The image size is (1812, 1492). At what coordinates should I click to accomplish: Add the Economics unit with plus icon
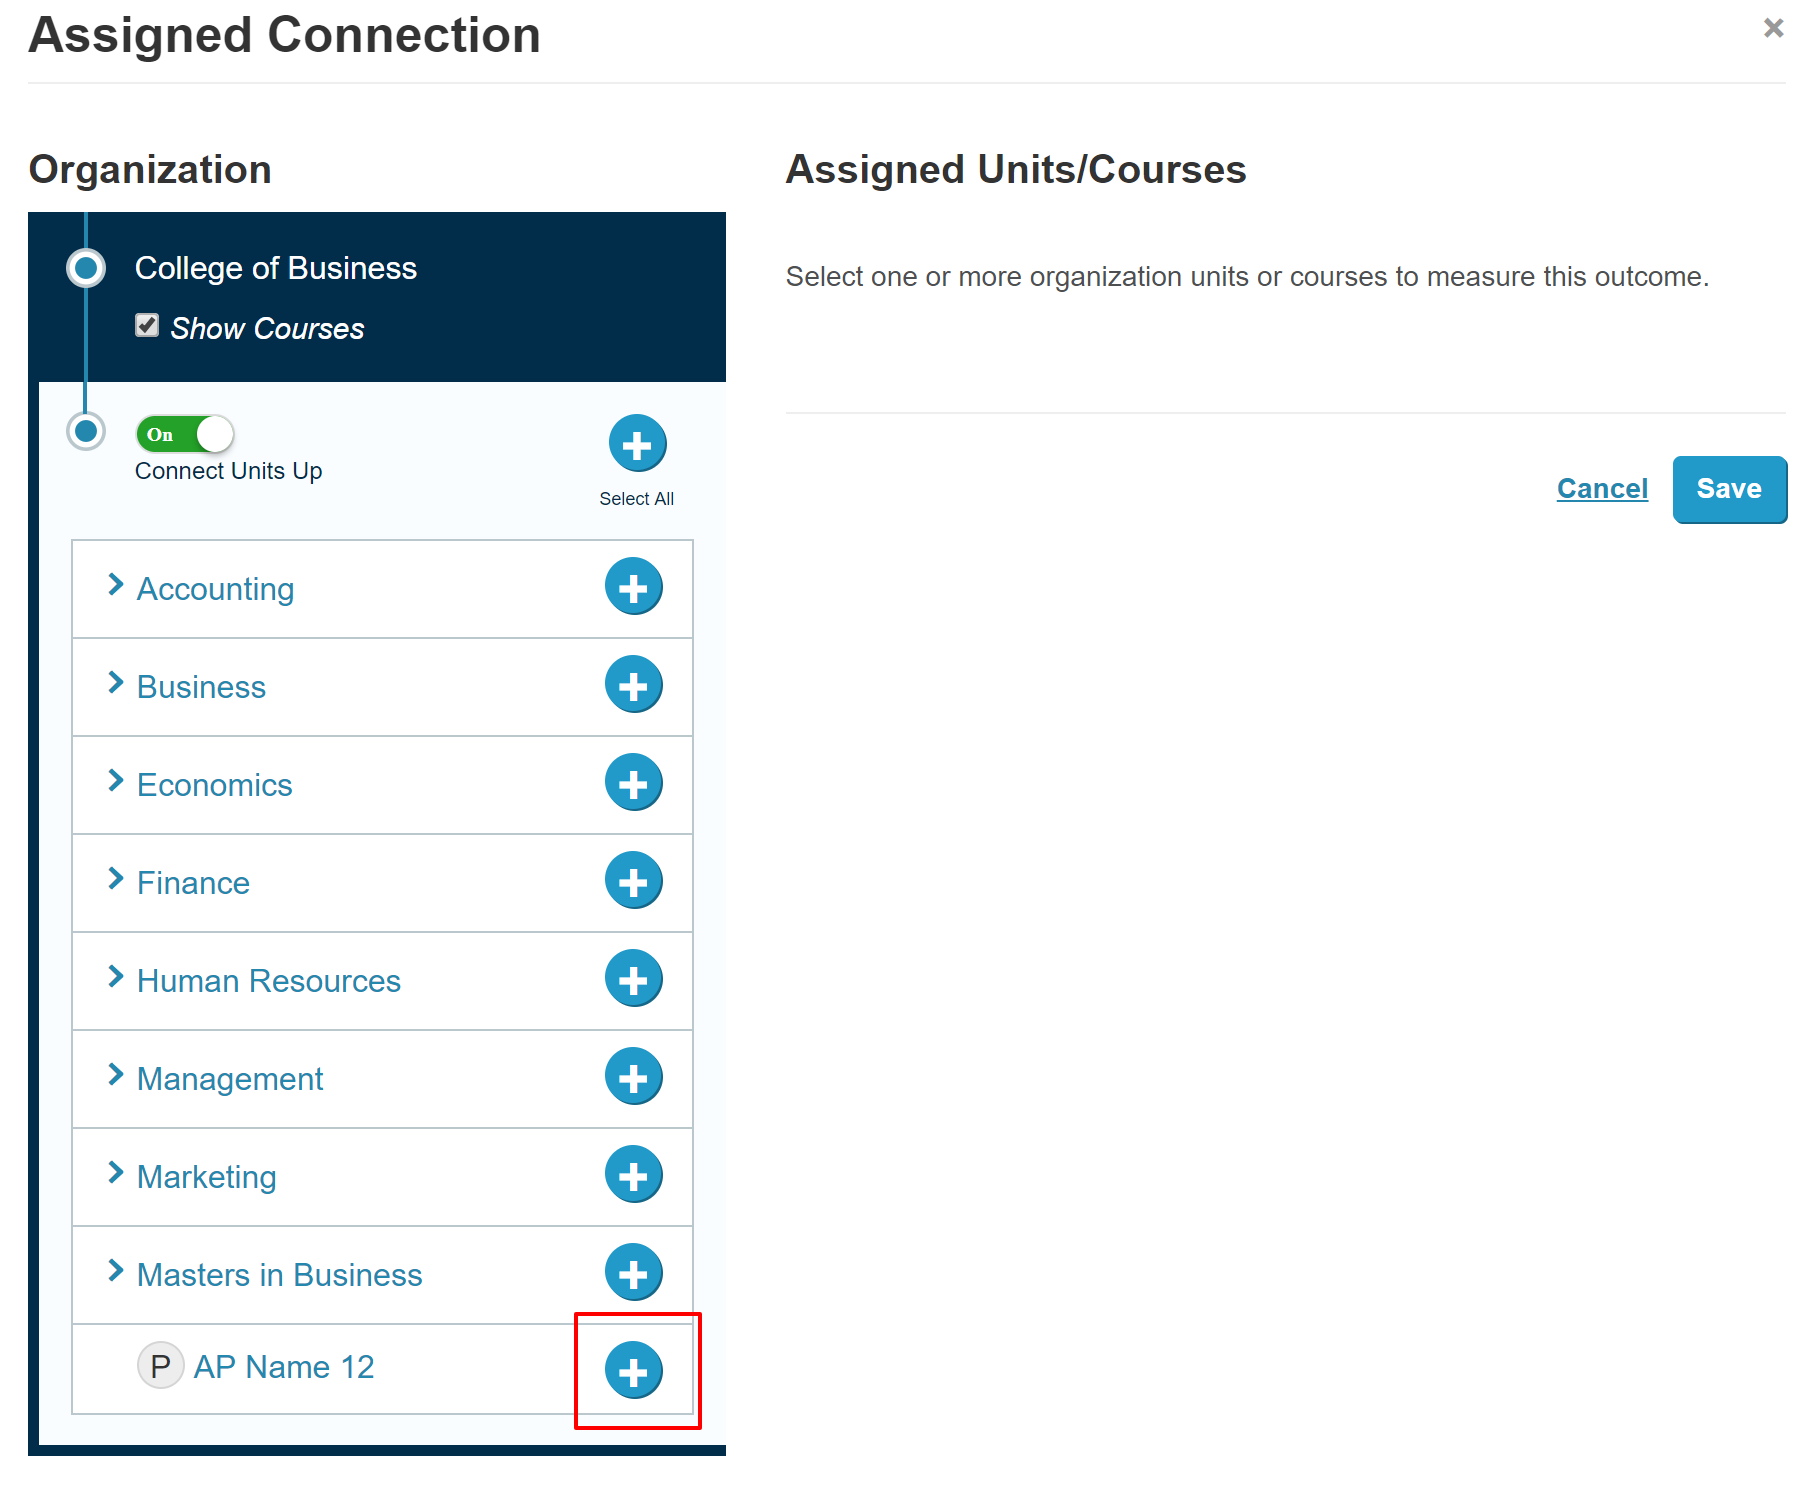(633, 783)
